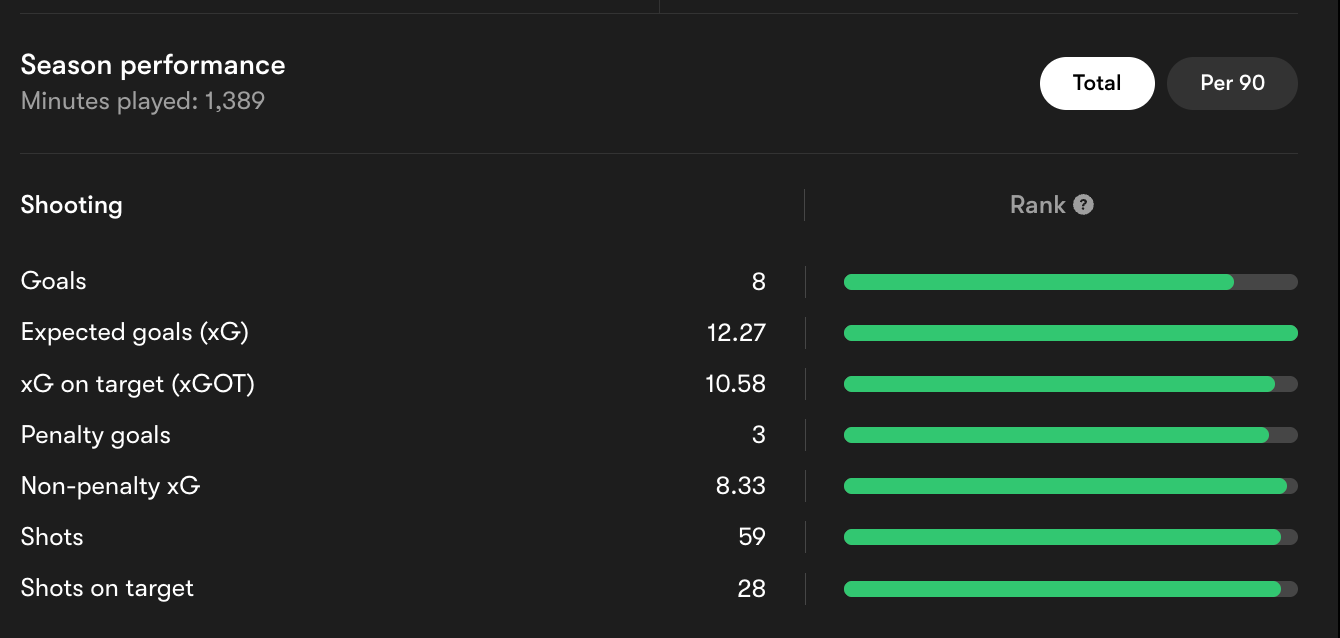This screenshot has width=1340, height=638.
Task: Click the Non-penalty xG rank bar
Action: click(x=1070, y=486)
